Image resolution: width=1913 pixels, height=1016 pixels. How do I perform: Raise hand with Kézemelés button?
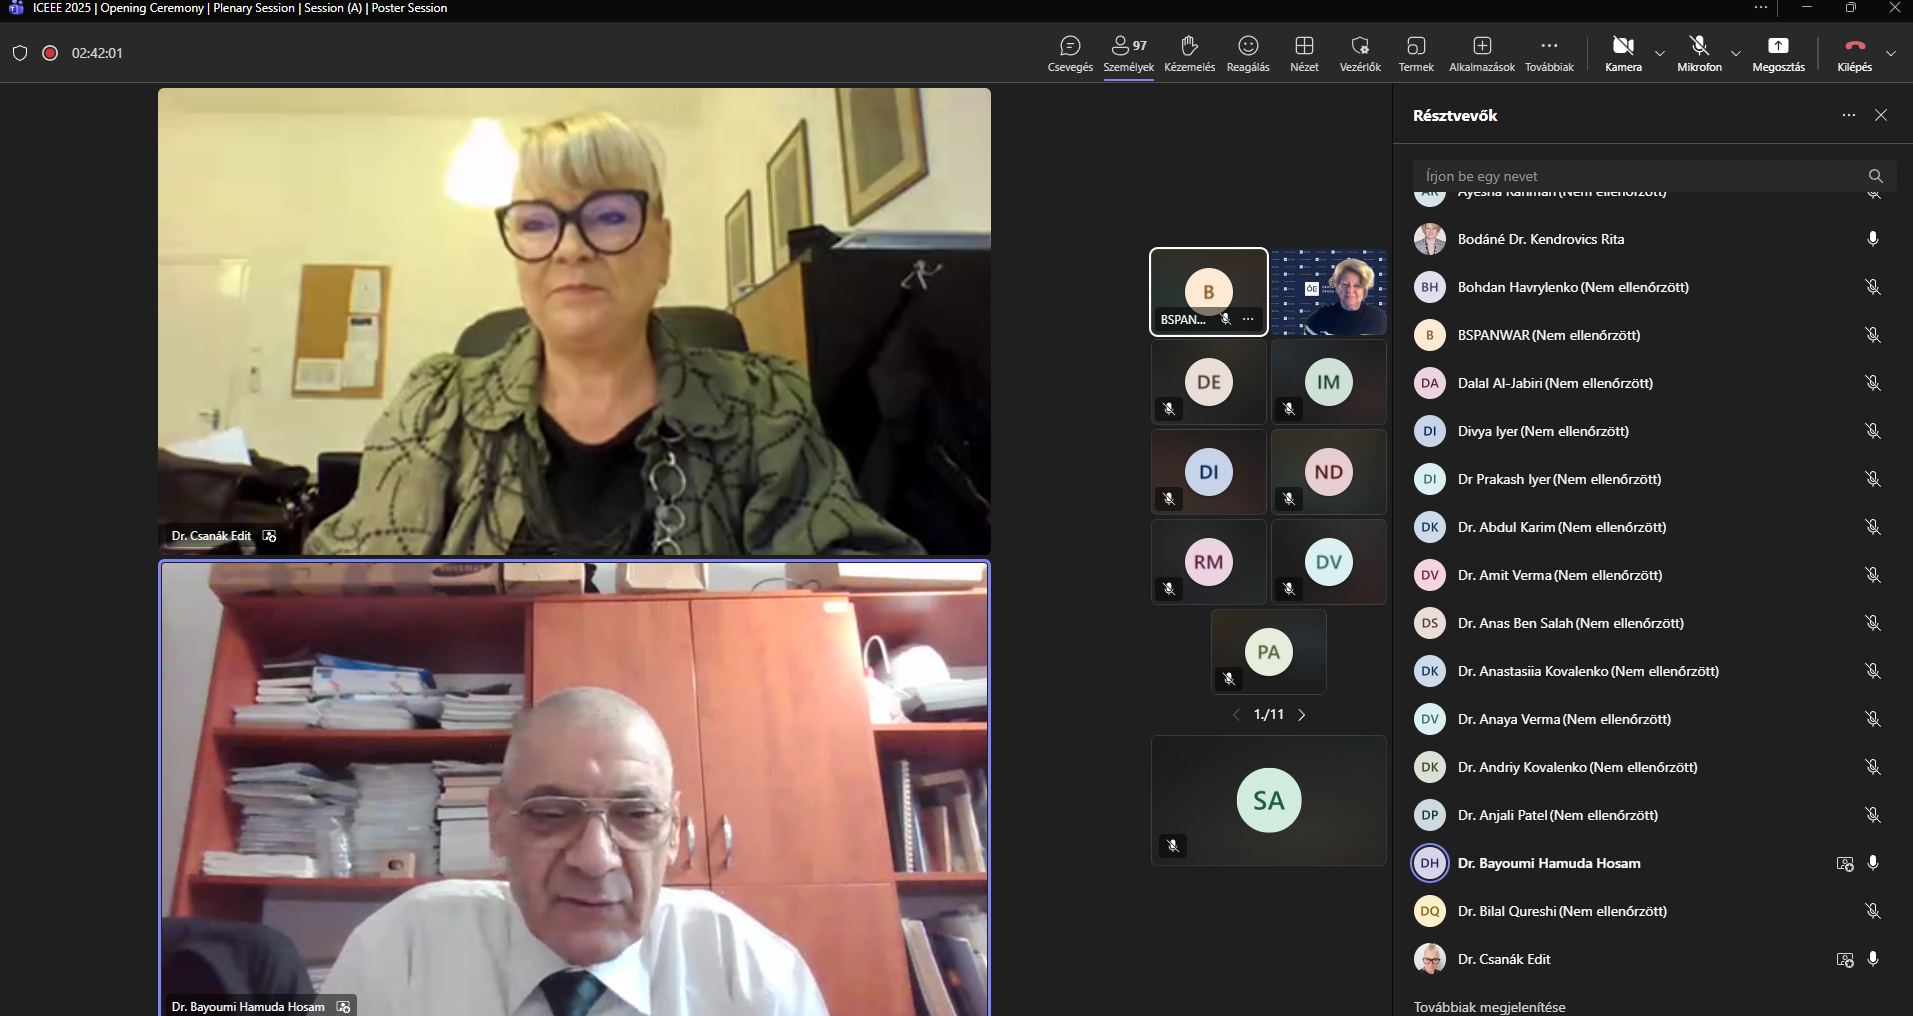(1189, 53)
